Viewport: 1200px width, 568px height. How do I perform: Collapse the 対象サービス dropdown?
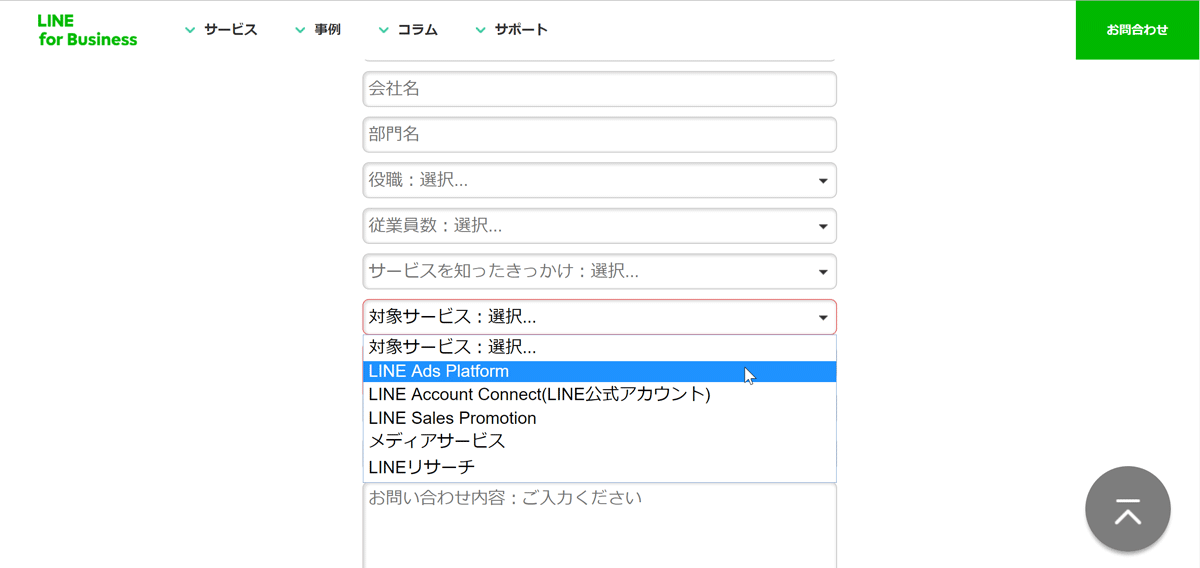tap(600, 317)
